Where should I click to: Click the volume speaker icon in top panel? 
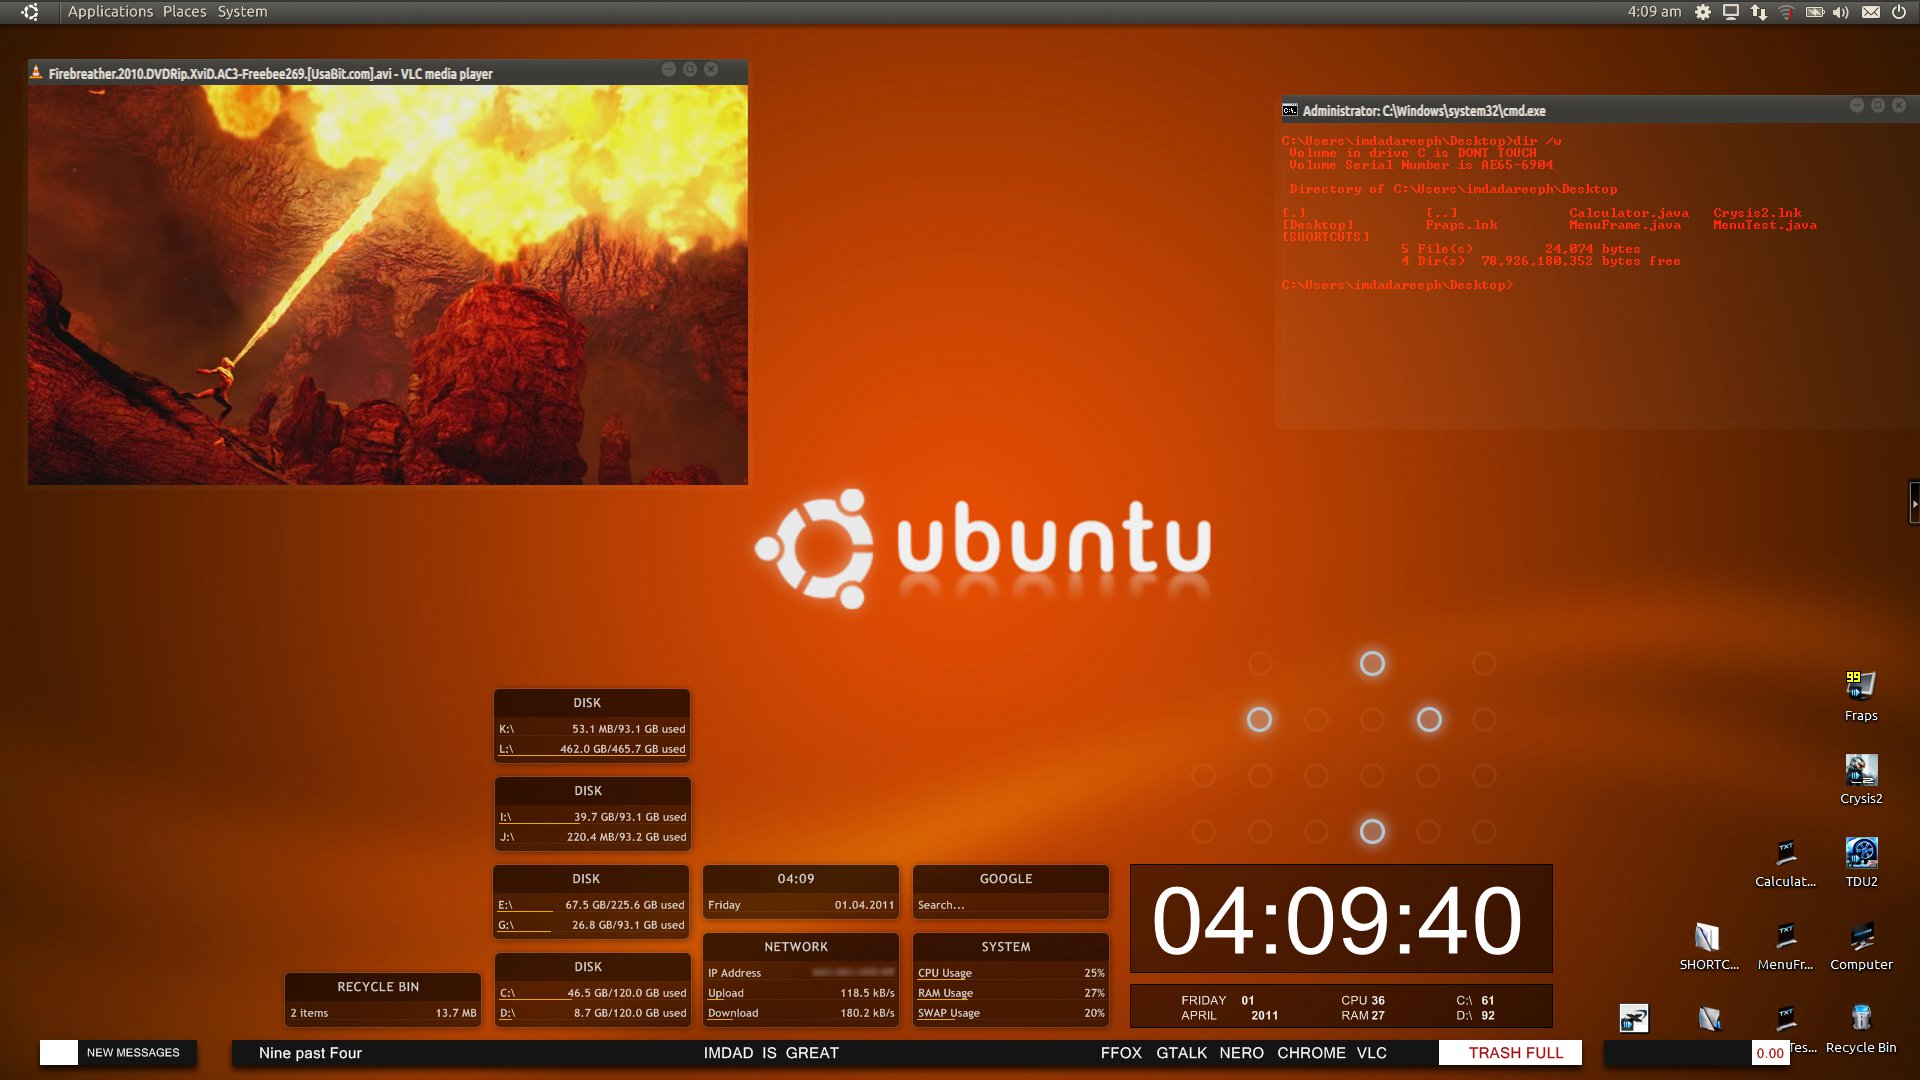click(1841, 12)
